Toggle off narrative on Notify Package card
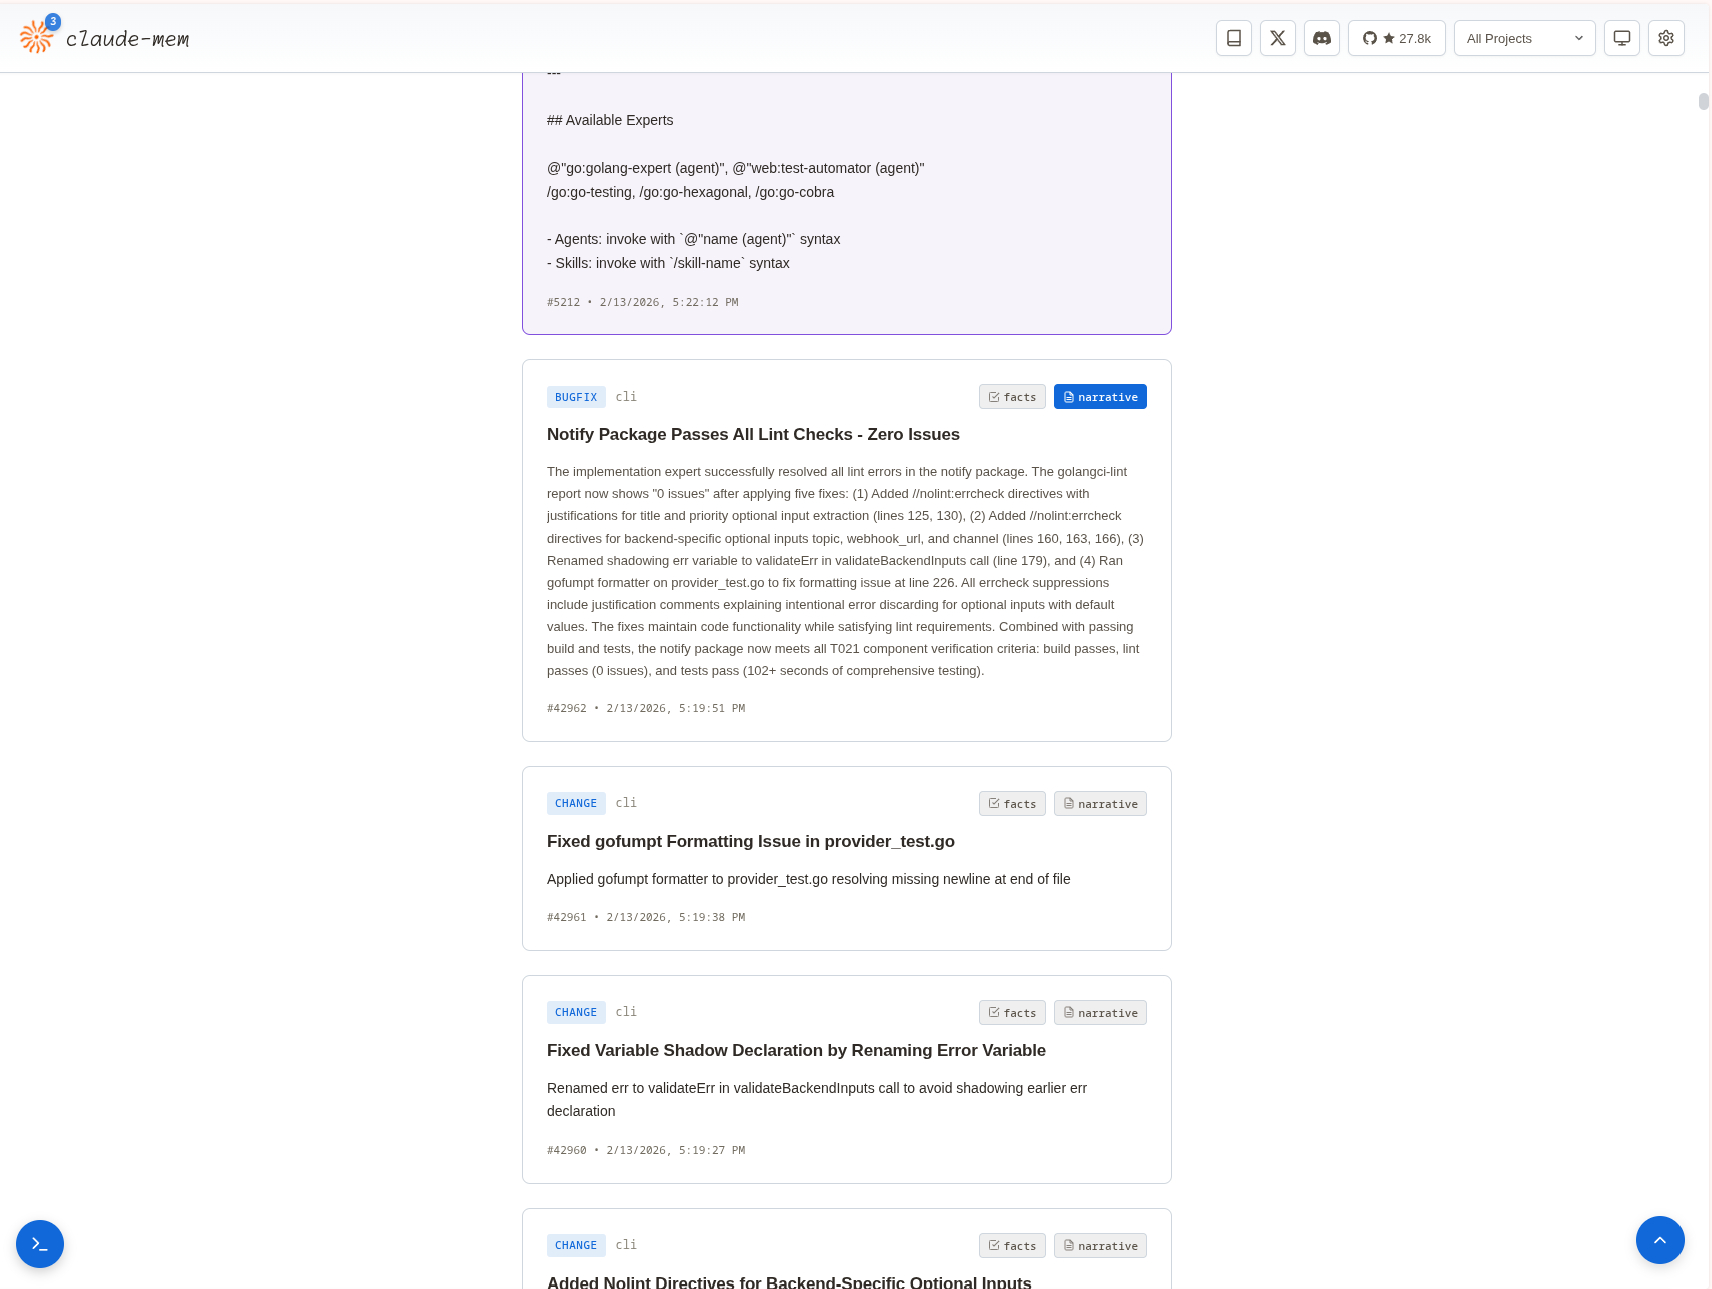This screenshot has height=1289, width=1712. coord(1099,397)
